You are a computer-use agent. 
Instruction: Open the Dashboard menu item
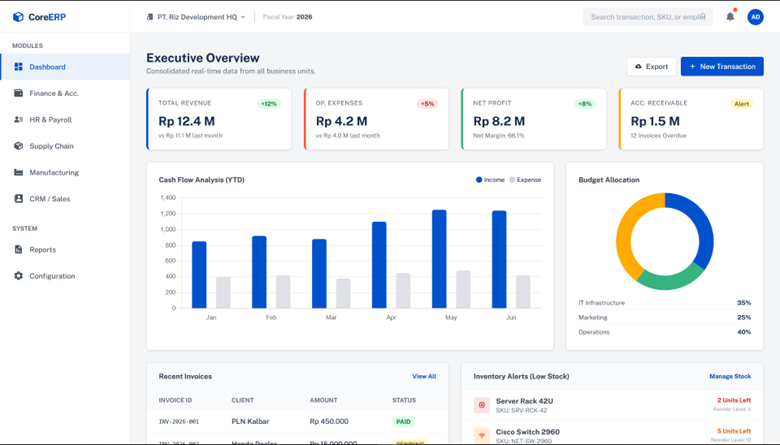[x=47, y=67]
